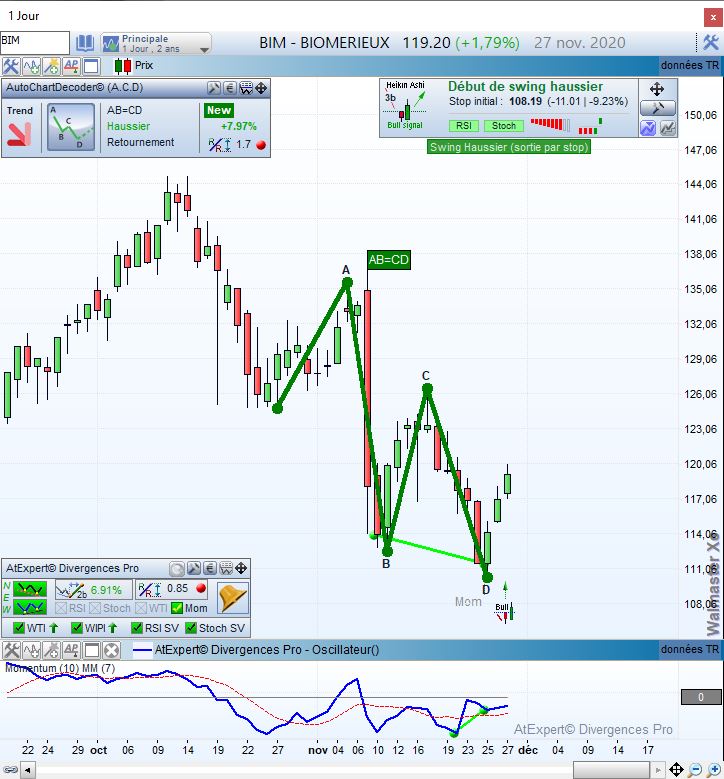Viewport: 724px width, 779px height.
Task: Open the hammer settings button in swing panel
Action: pos(657,108)
